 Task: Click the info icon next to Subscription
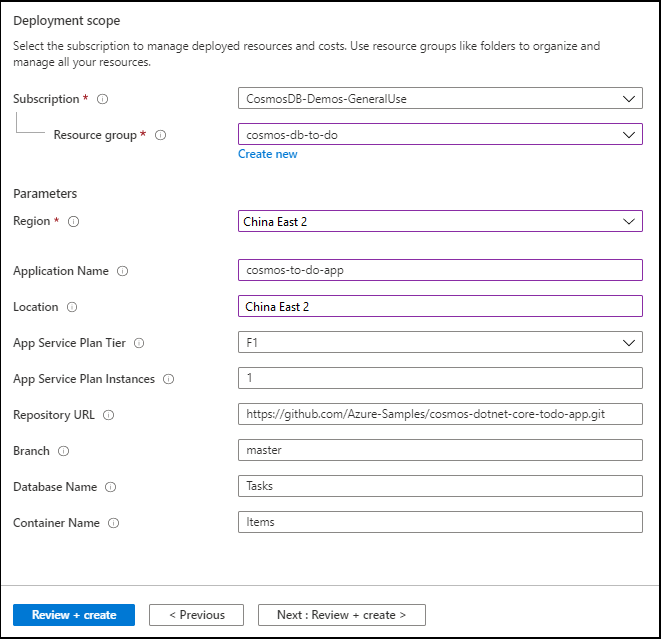pos(103,99)
